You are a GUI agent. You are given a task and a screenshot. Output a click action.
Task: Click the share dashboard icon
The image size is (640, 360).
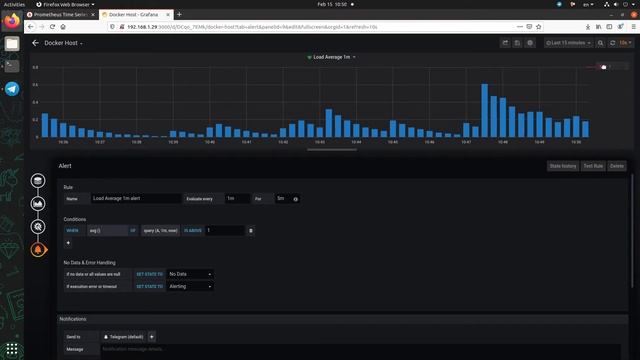tap(505, 43)
